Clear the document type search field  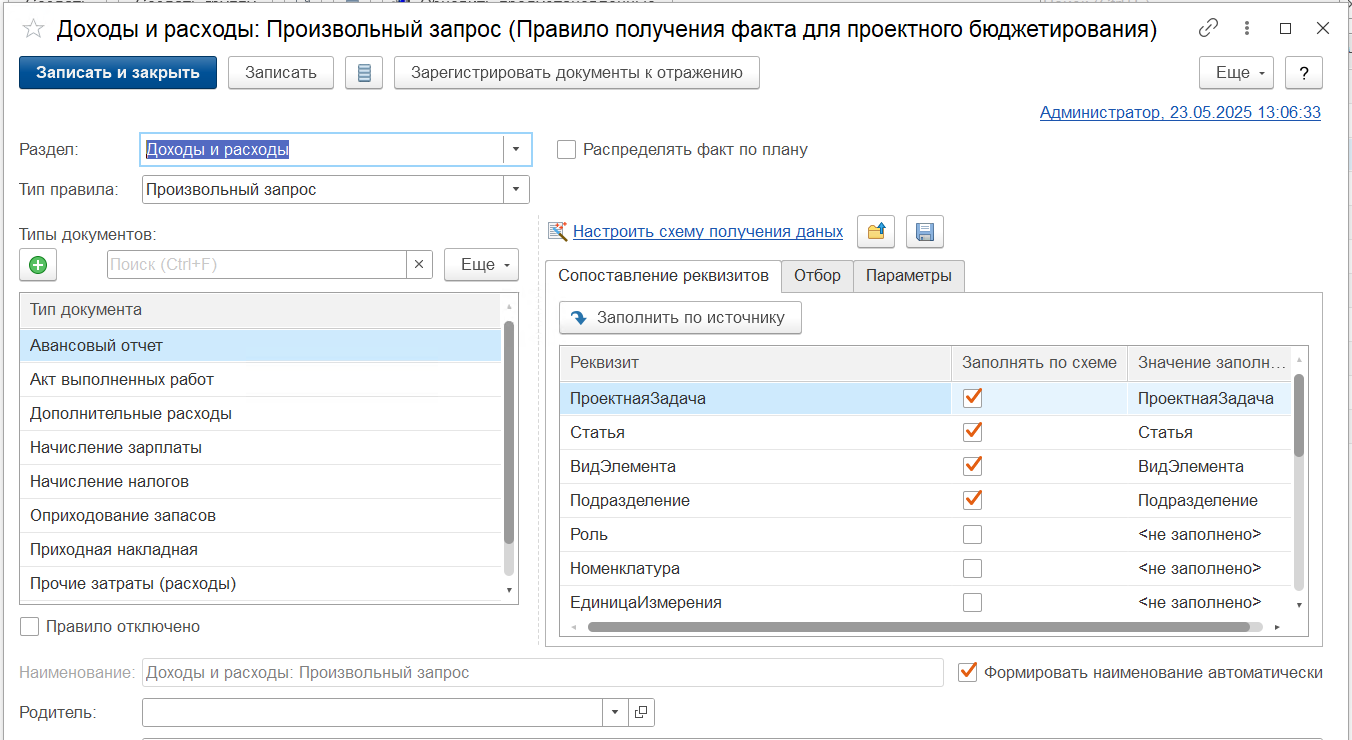point(419,265)
